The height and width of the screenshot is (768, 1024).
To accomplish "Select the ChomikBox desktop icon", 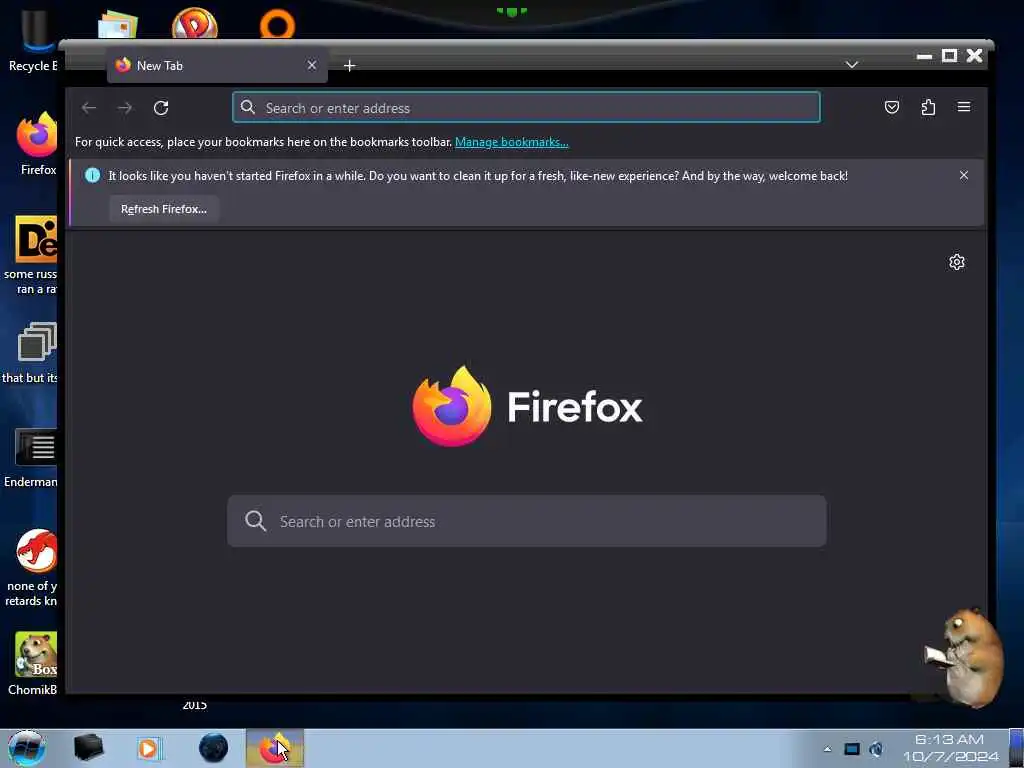I will 35,663.
